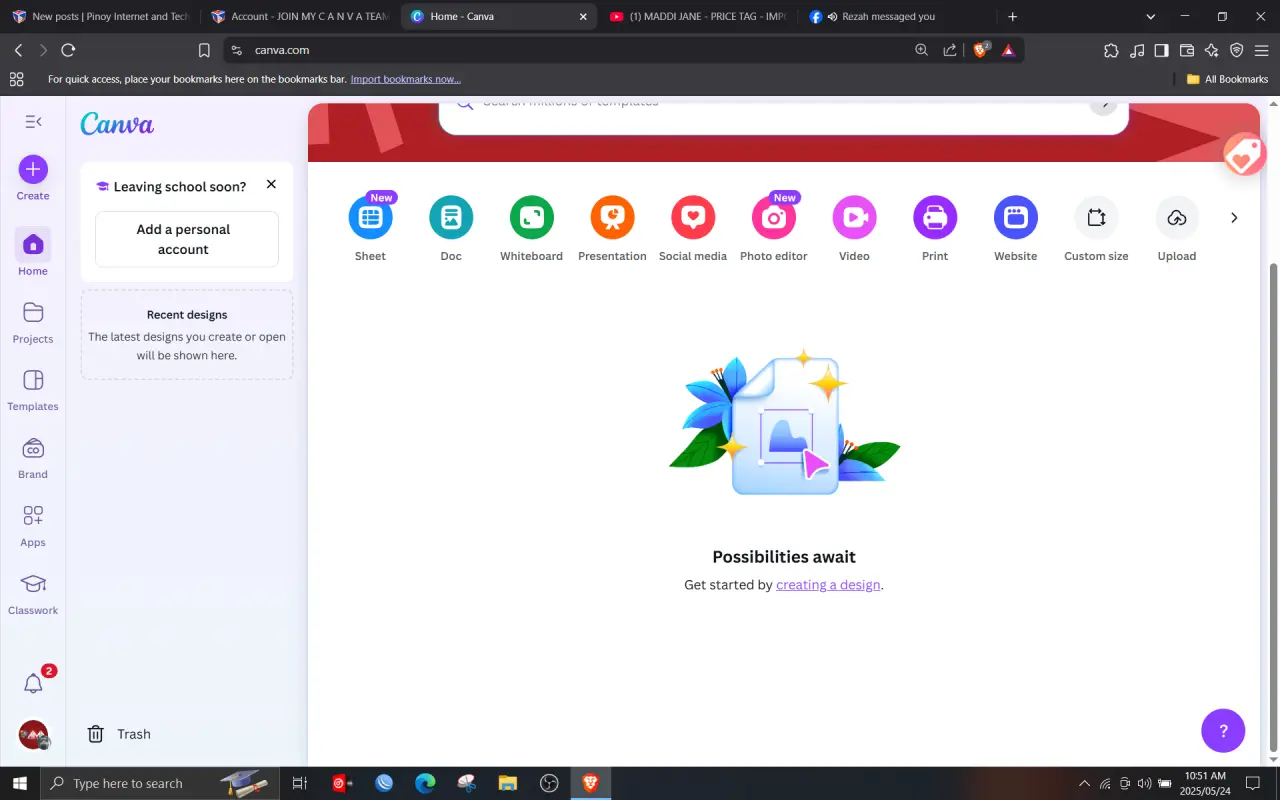Open the Sheet design type
Screen dimensions: 1280x800
click(370, 218)
